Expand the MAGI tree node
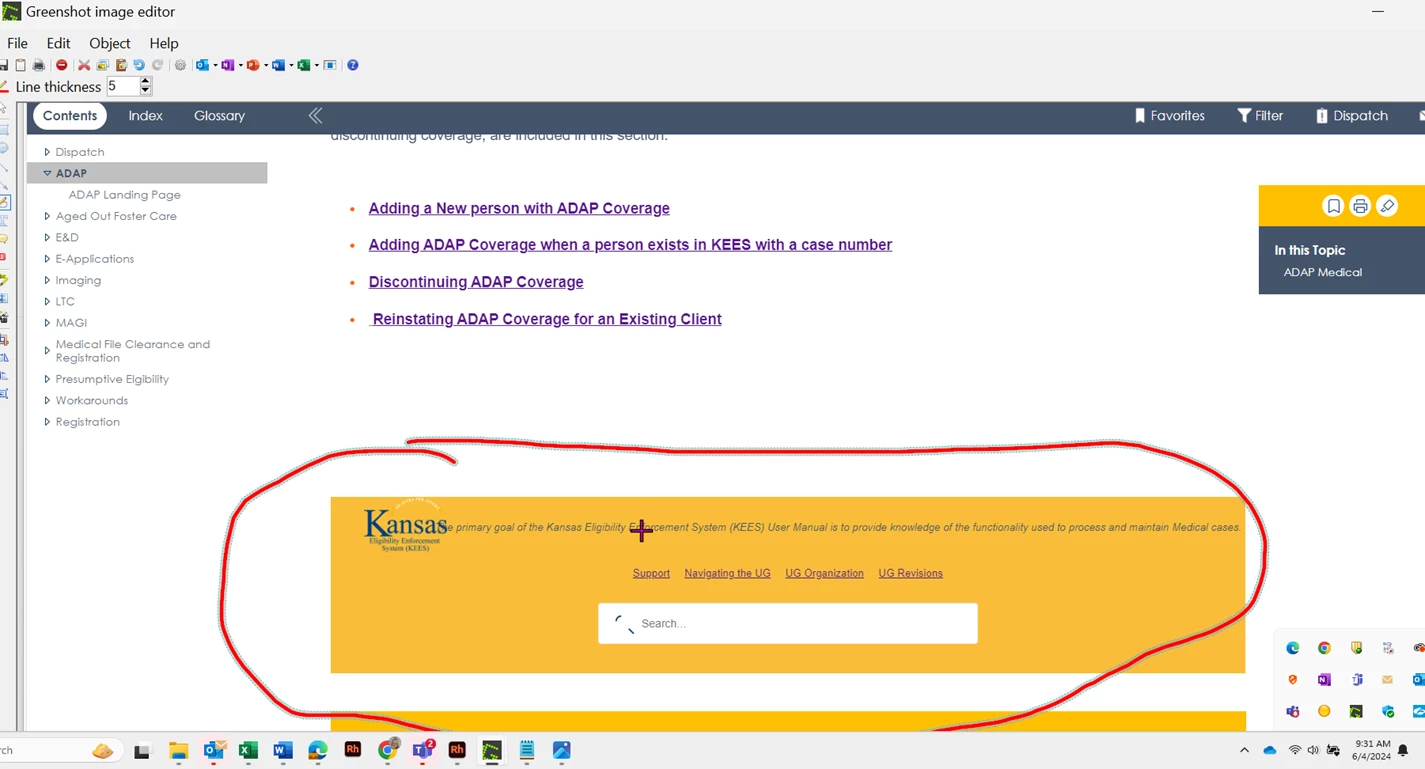The width and height of the screenshot is (1425, 769). (47, 323)
